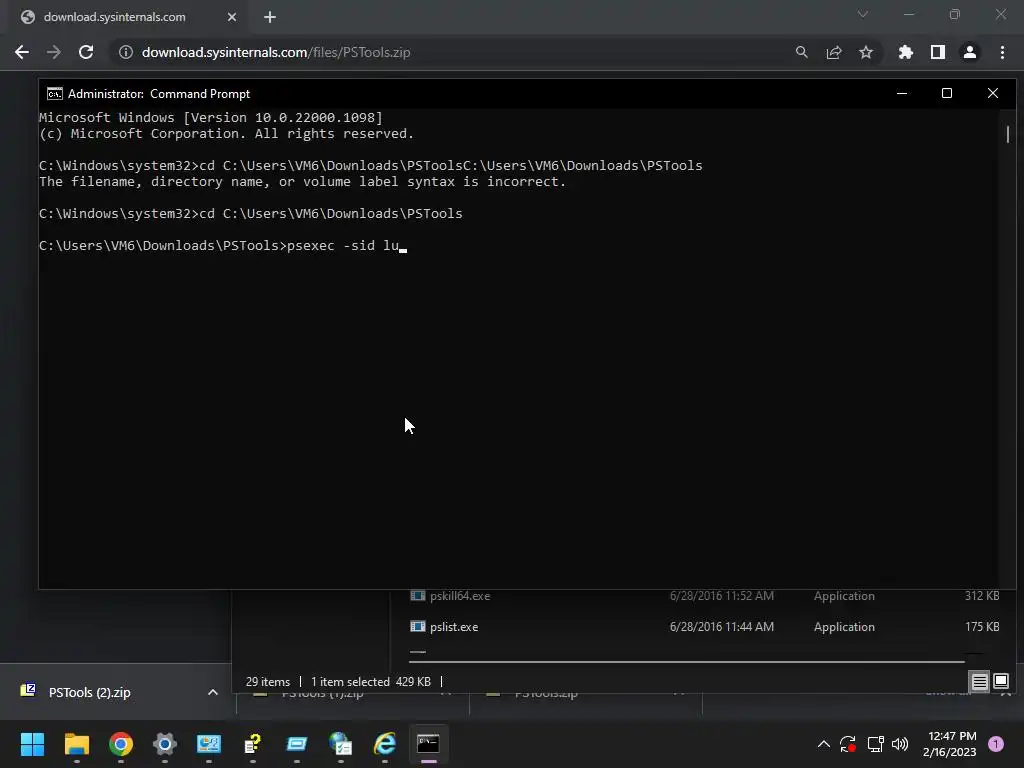Go back using Chrome's back arrow
1024x768 pixels.
click(x=22, y=52)
